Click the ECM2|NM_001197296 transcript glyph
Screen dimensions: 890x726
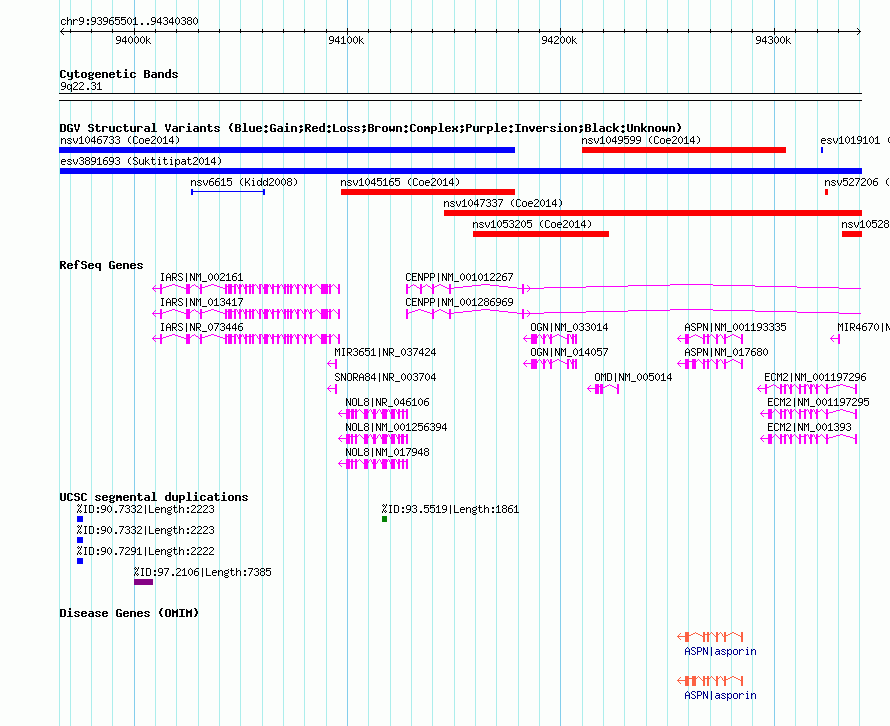click(808, 389)
